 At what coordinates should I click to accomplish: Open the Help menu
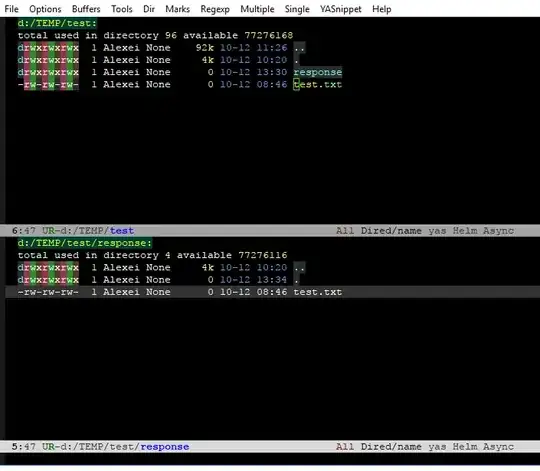(x=382, y=9)
